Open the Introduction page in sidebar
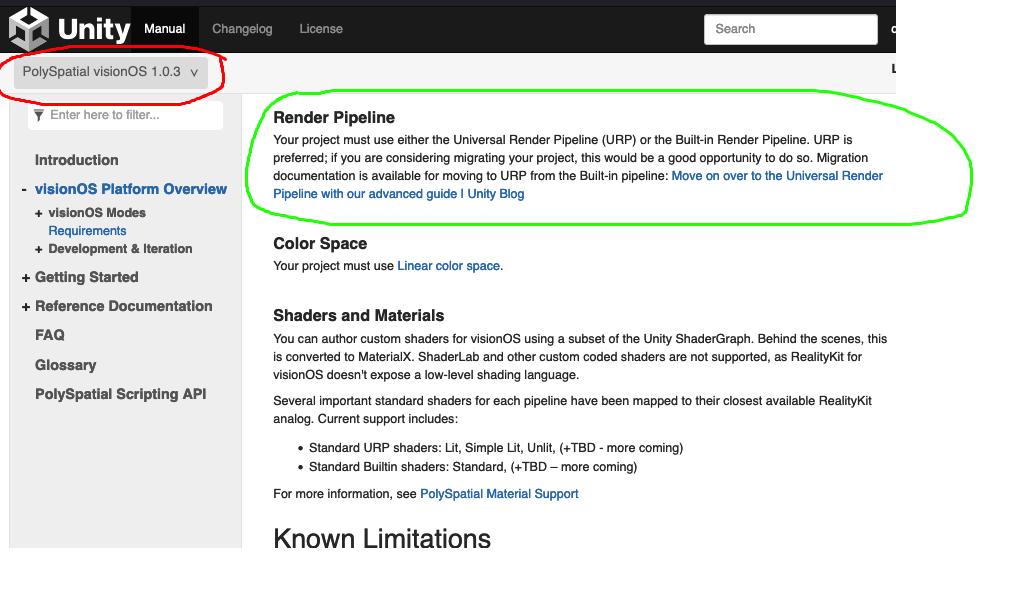Image resolution: width=1010 pixels, height=600 pixels. click(x=76, y=160)
